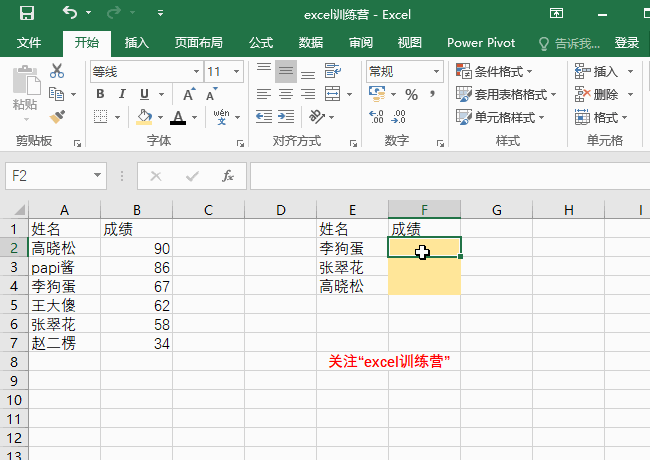Click the Cut scissors icon

coord(57,71)
